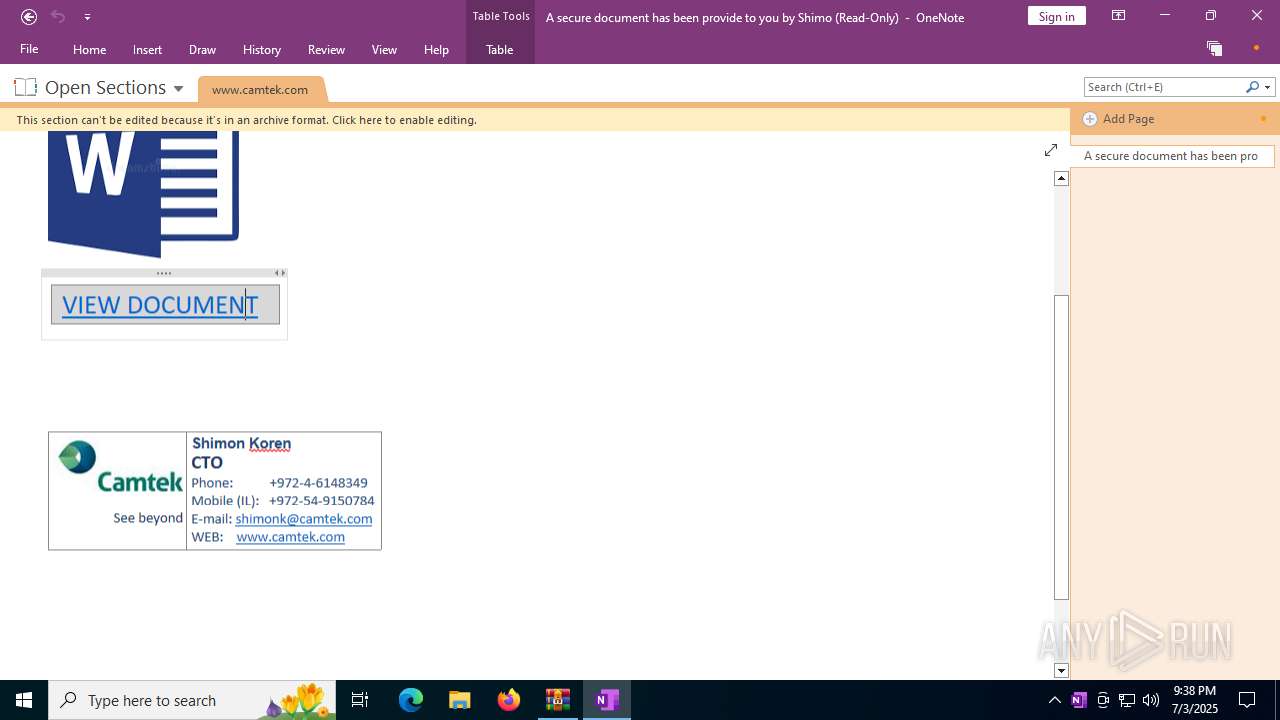The image size is (1280, 720).
Task: Click the shimonk@camtek.com email link
Action: coord(304,519)
